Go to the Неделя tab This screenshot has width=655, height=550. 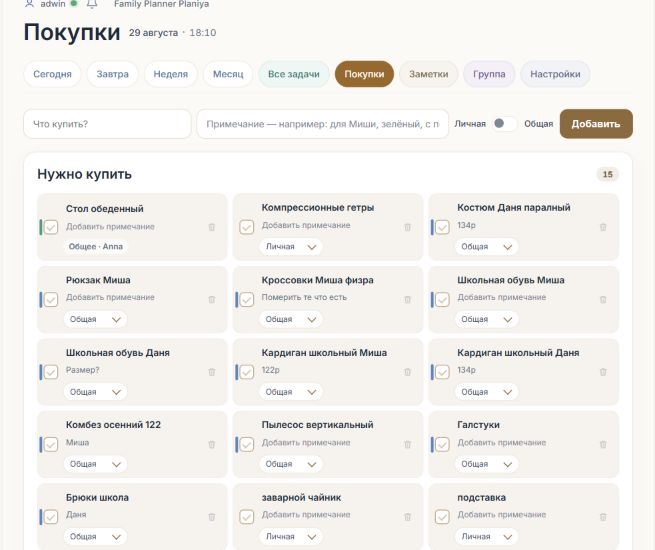click(x=170, y=74)
